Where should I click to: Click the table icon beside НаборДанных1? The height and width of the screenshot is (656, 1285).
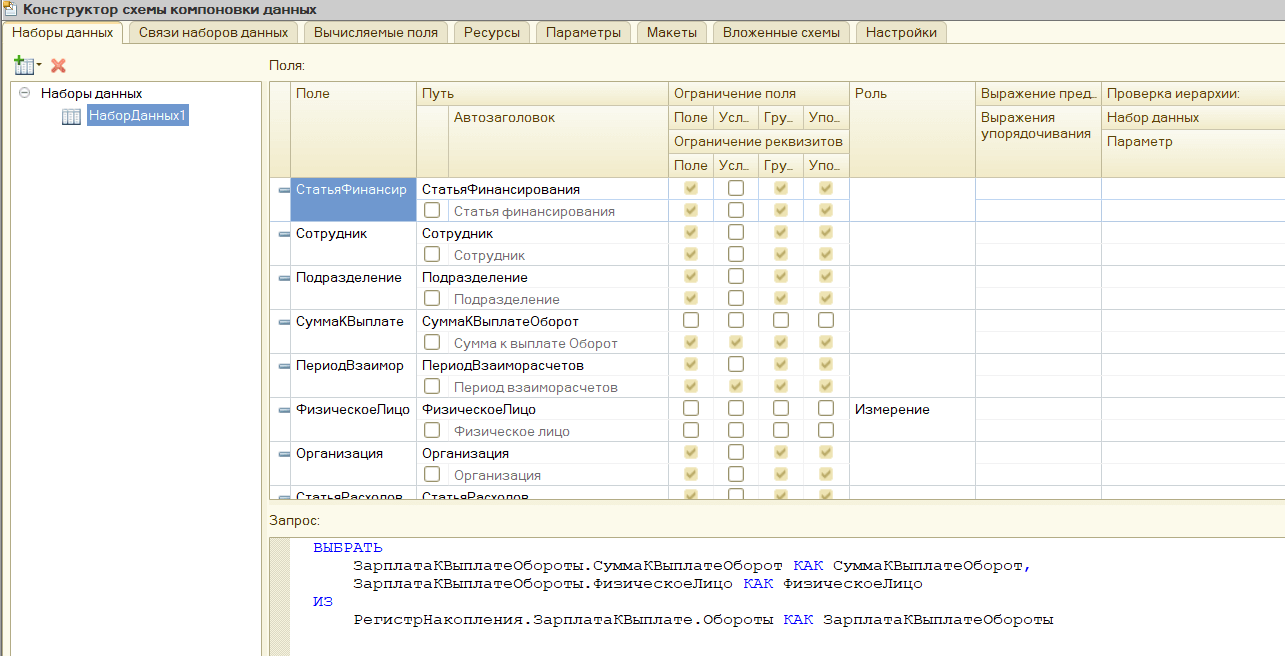[x=72, y=116]
